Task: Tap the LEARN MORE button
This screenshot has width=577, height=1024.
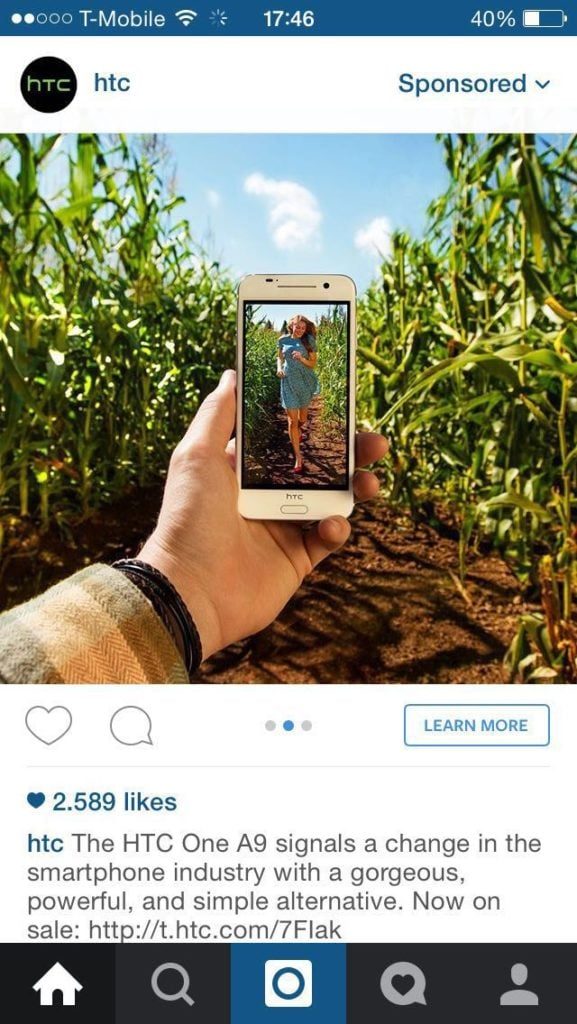Action: tap(476, 725)
